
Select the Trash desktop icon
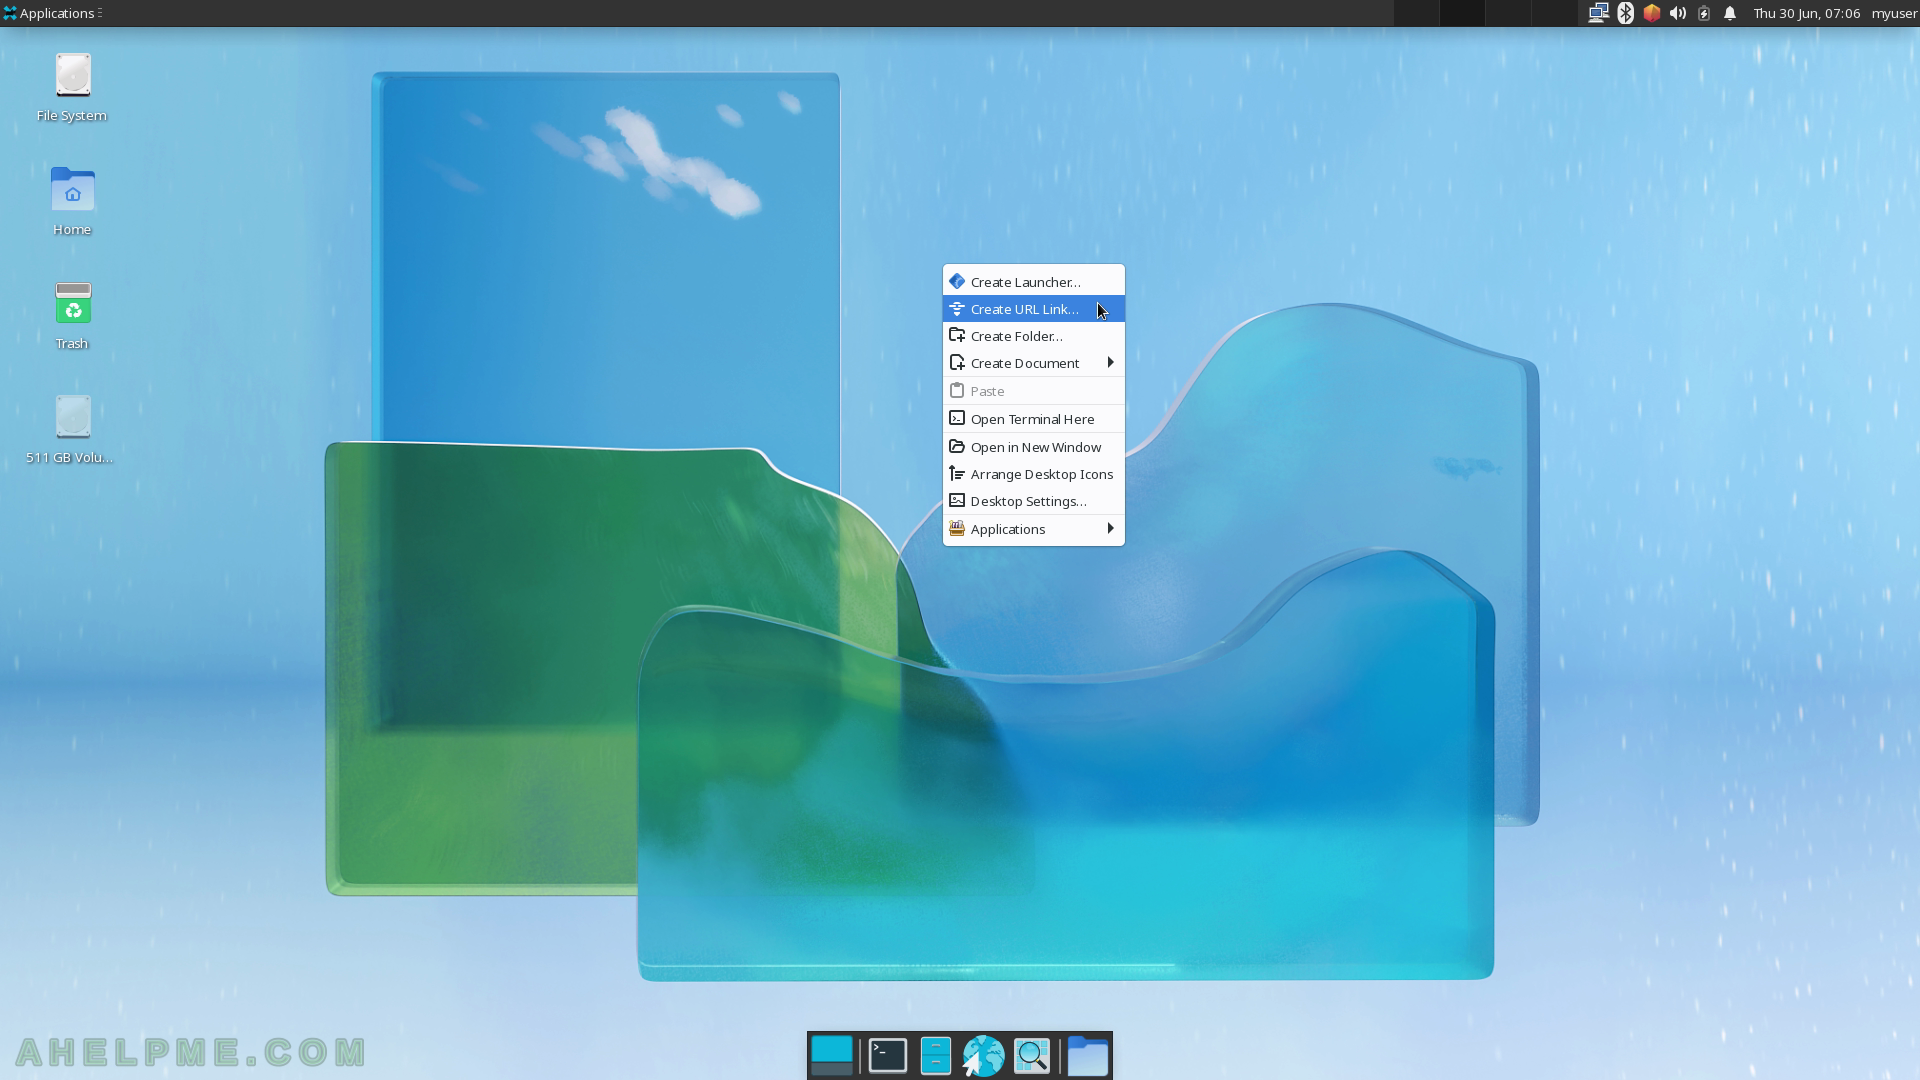(72, 303)
